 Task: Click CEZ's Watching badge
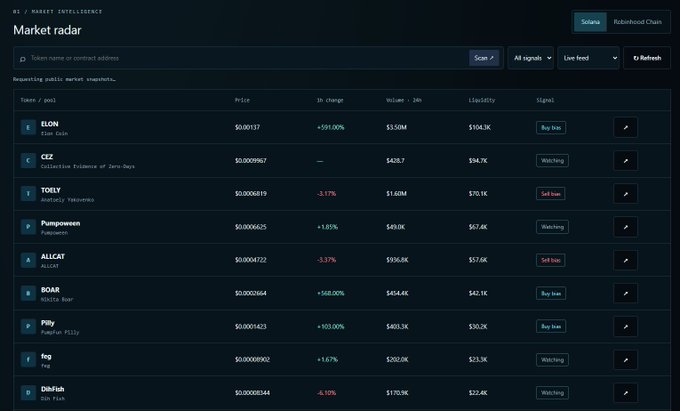(x=552, y=160)
